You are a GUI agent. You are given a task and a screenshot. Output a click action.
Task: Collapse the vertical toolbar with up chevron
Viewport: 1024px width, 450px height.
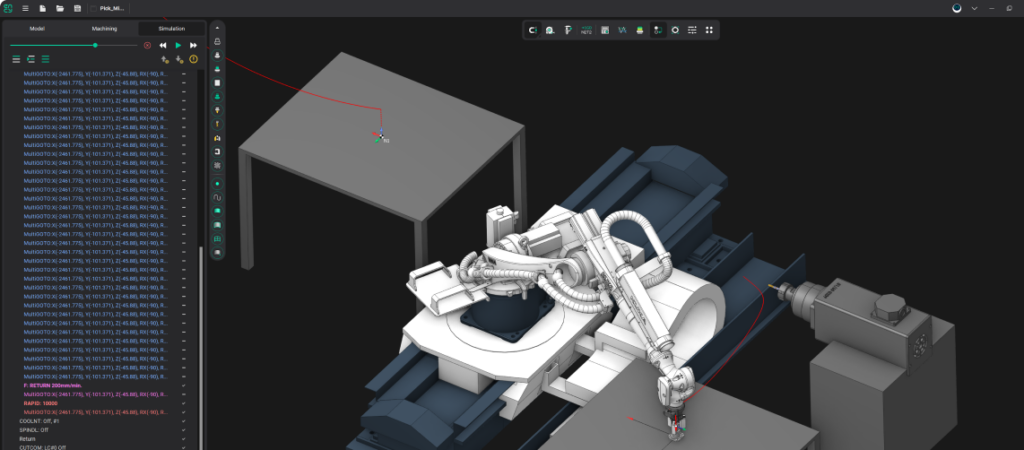click(x=217, y=28)
